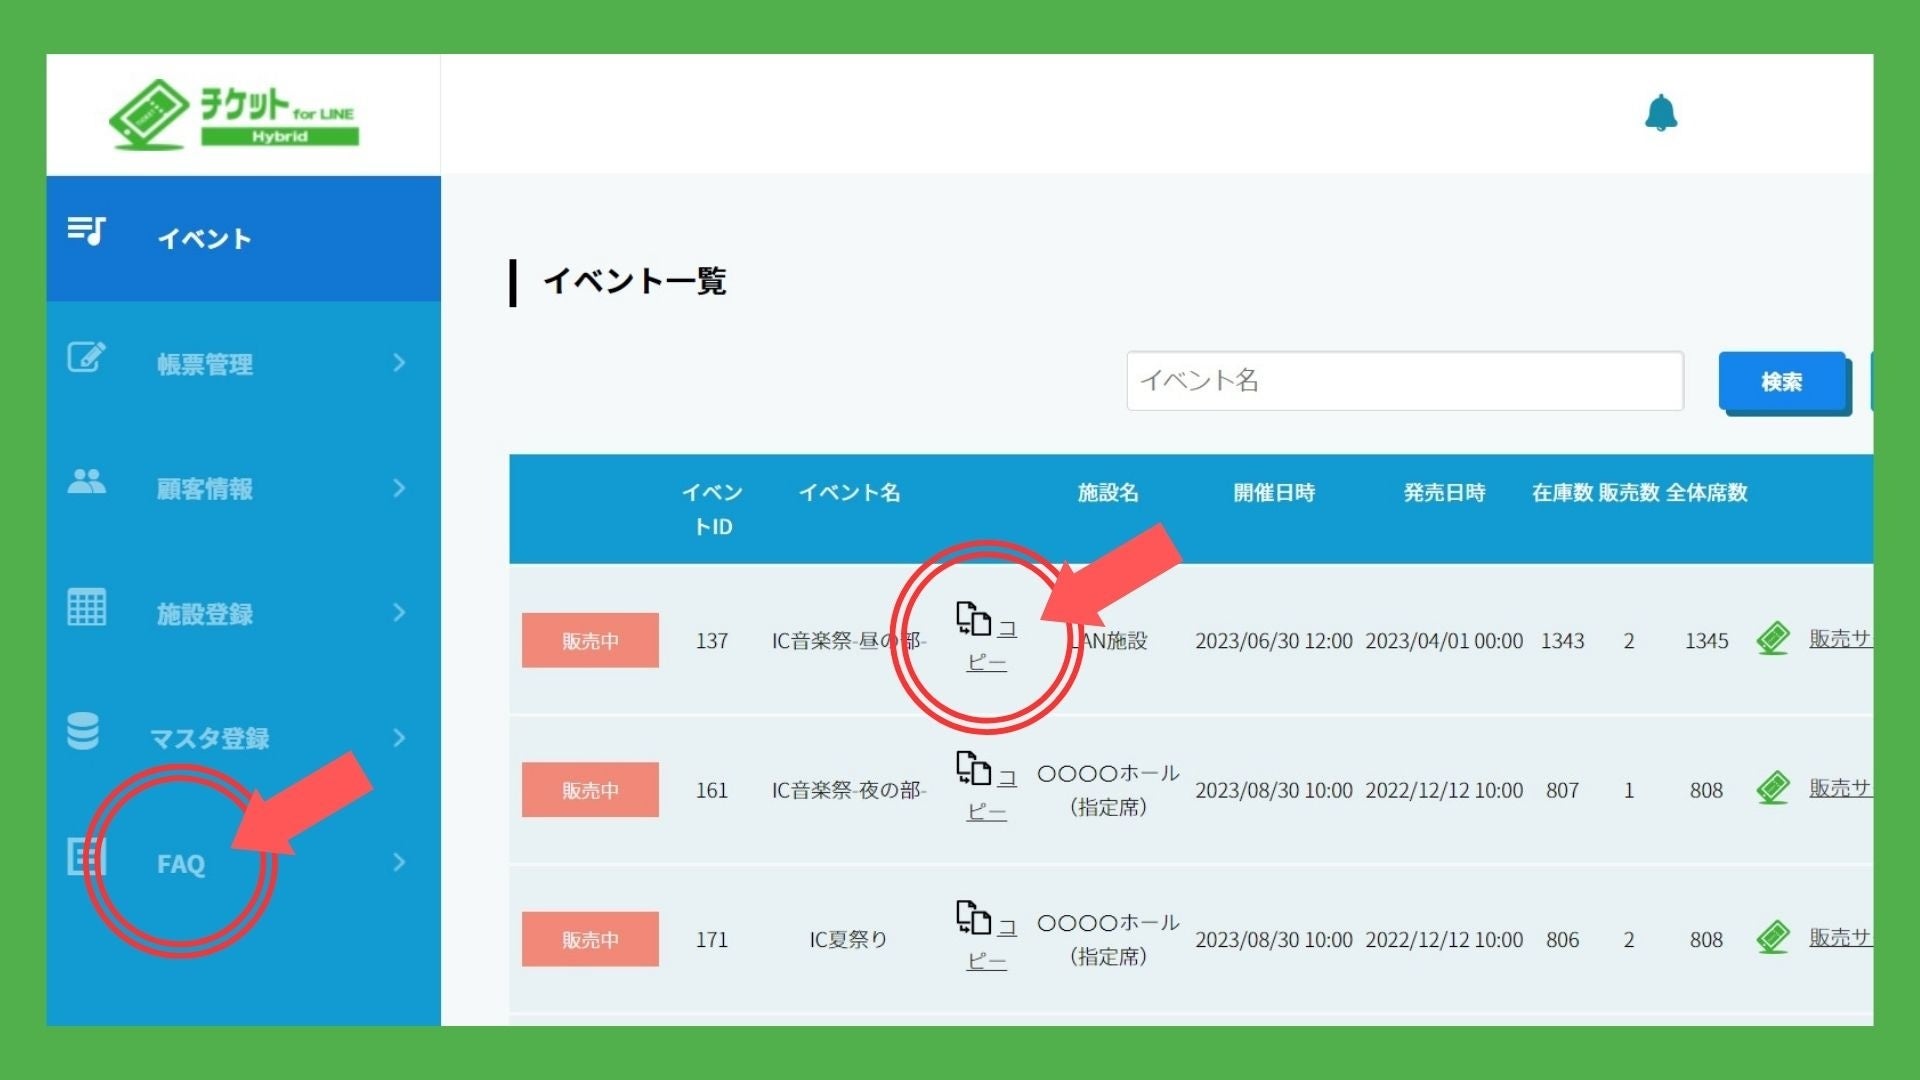Image resolution: width=1920 pixels, height=1080 pixels.
Task: Click green ticket icon in row 137
Action: (1773, 638)
